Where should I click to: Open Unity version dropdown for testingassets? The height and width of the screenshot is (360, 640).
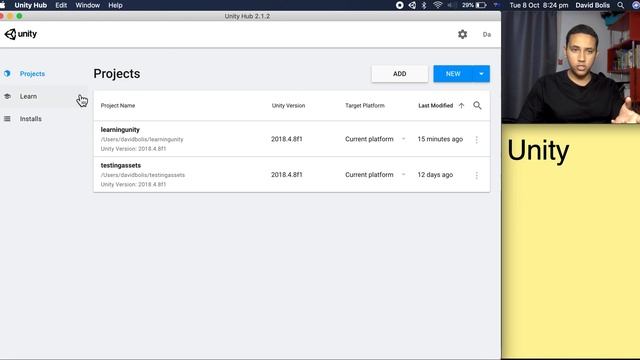287,175
